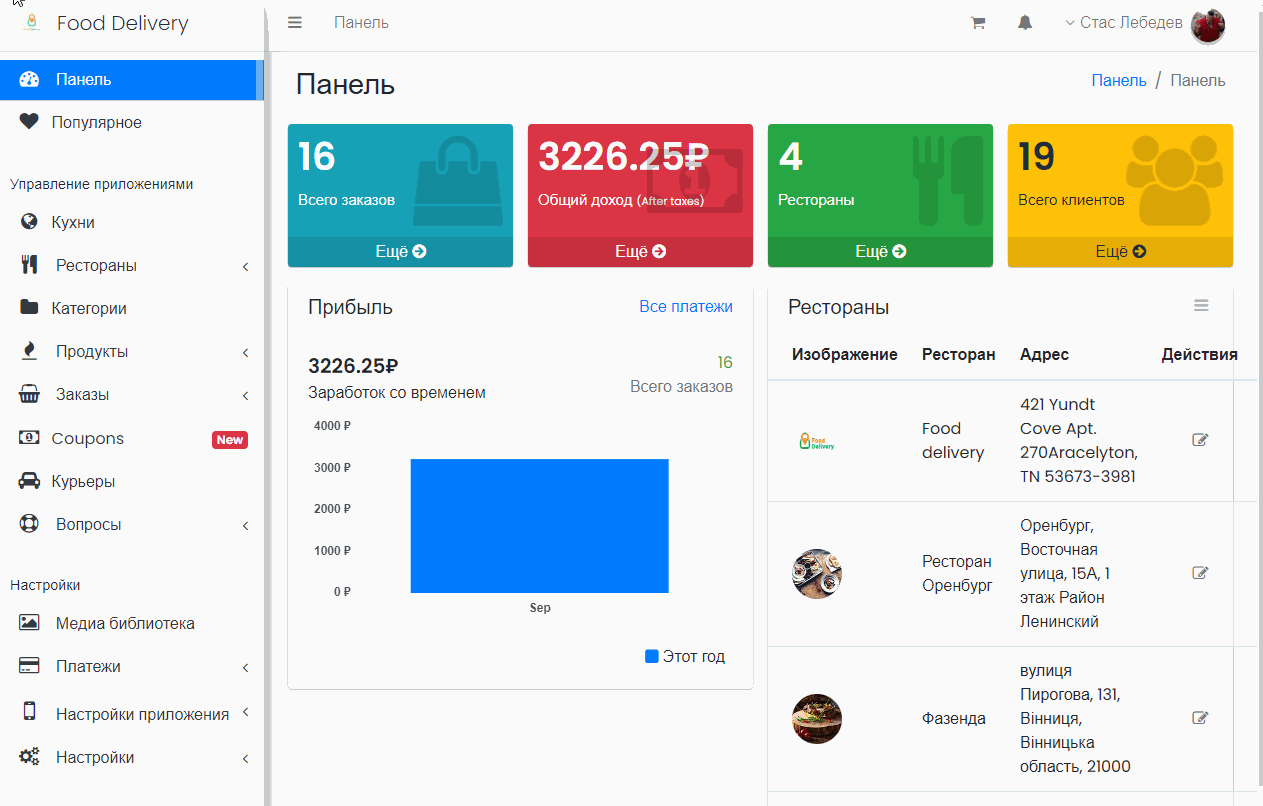The height and width of the screenshot is (806, 1263).
Task: Toggle the sidebar with the hamburger icon
Action: click(295, 23)
